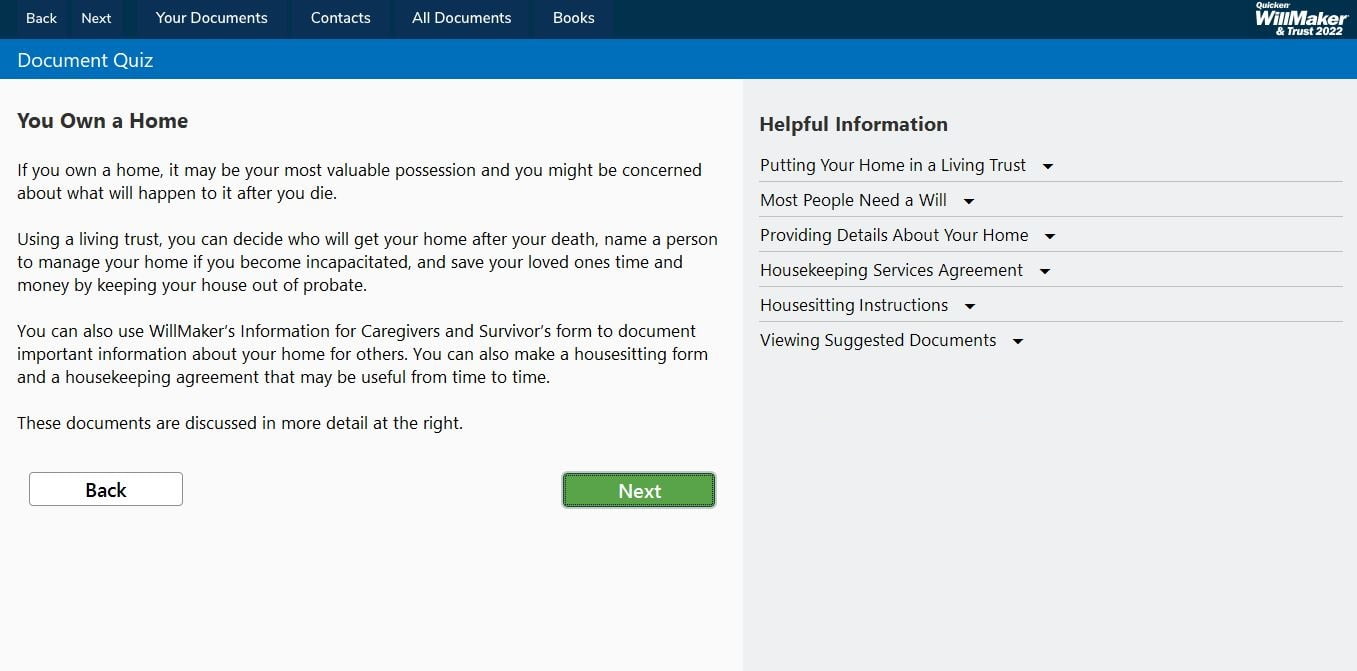Viewport: 1357px width, 671px height.
Task: Toggle the arrow next to Housesitting Instructions
Action: coord(970,307)
